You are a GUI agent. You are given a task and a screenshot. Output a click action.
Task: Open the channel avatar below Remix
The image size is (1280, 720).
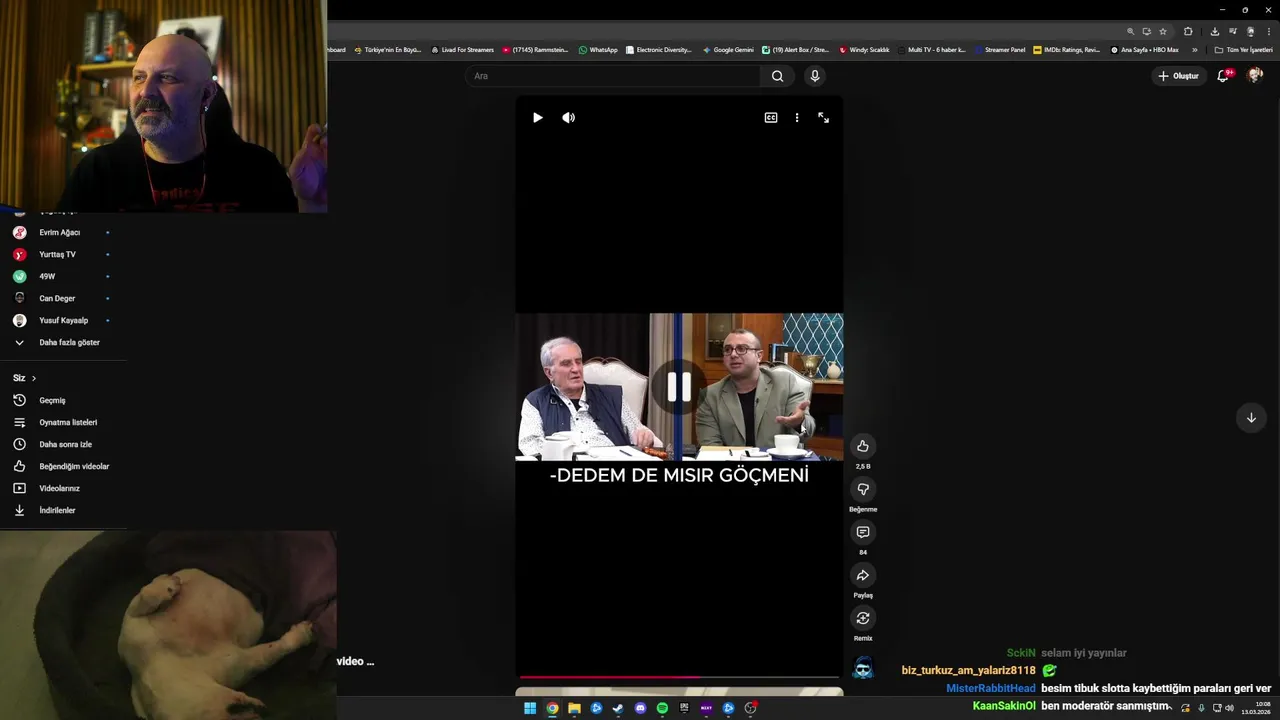pyautogui.click(x=863, y=667)
